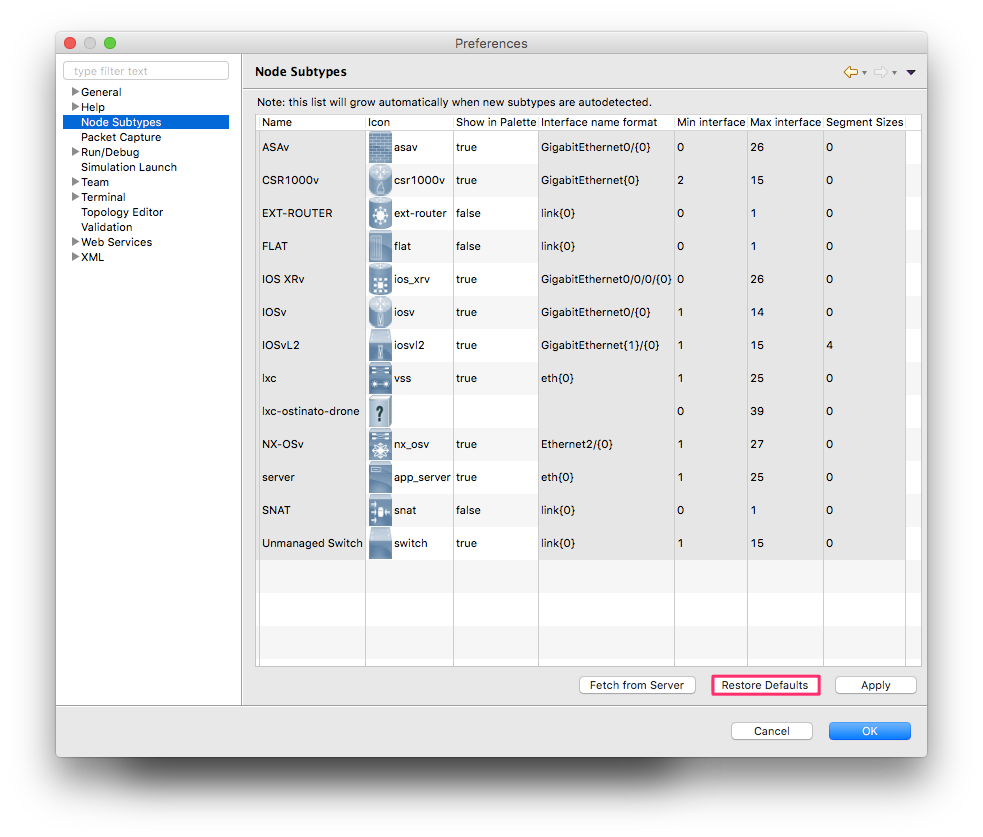Screen dimensions: 983x837
Task: Click the snat icon
Action: 380,510
